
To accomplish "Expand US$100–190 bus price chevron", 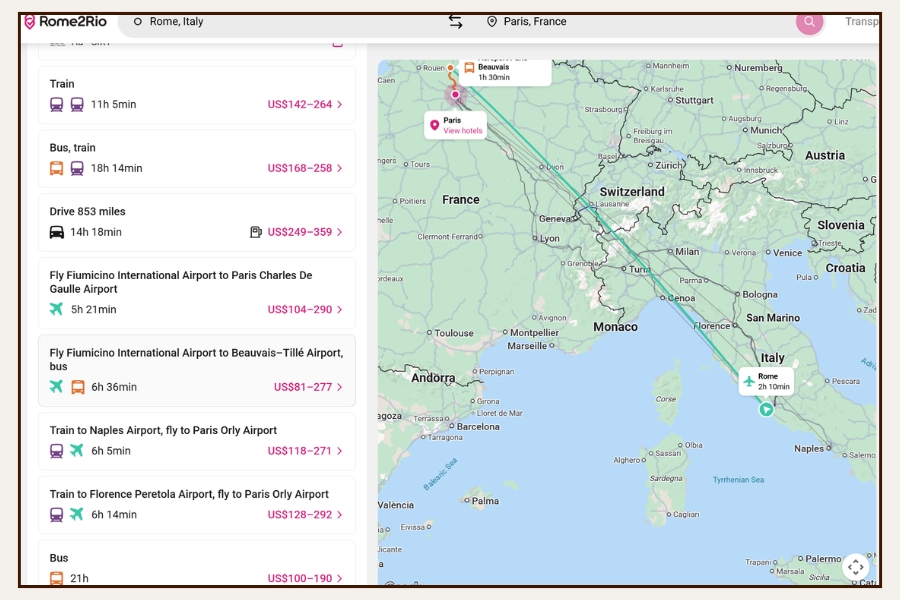I will [x=340, y=578].
